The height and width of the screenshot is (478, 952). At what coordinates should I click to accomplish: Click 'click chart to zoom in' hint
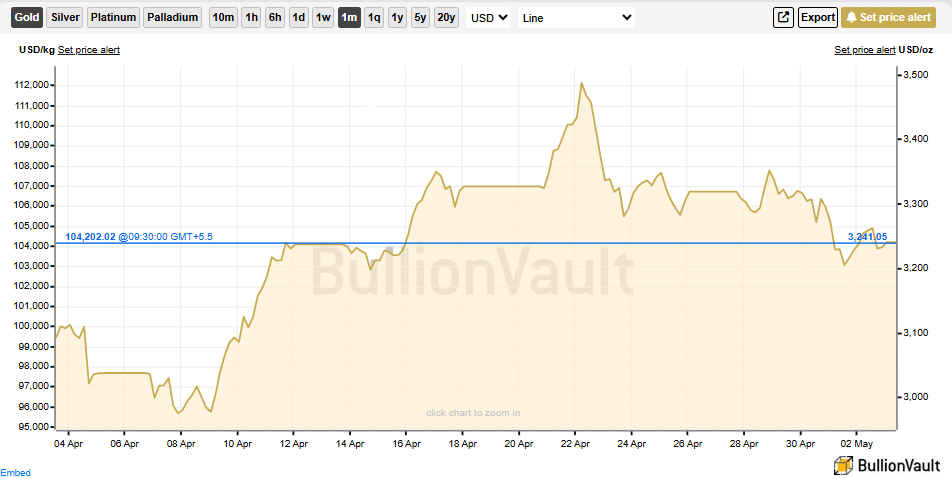[473, 413]
